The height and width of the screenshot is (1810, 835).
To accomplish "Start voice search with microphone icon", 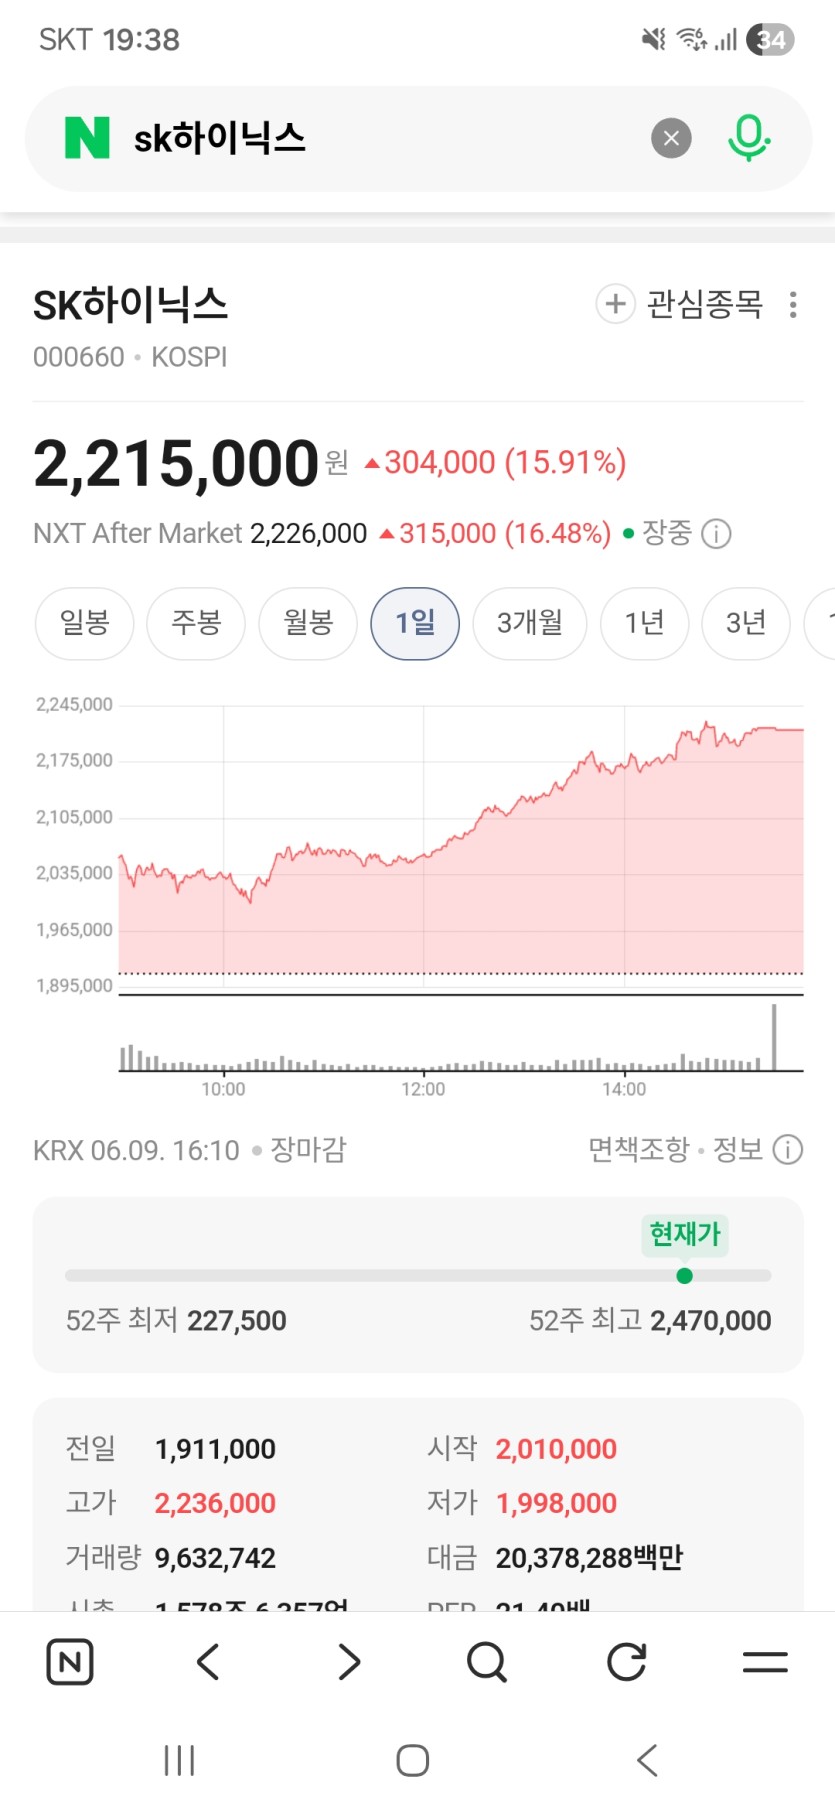I will tap(748, 138).
